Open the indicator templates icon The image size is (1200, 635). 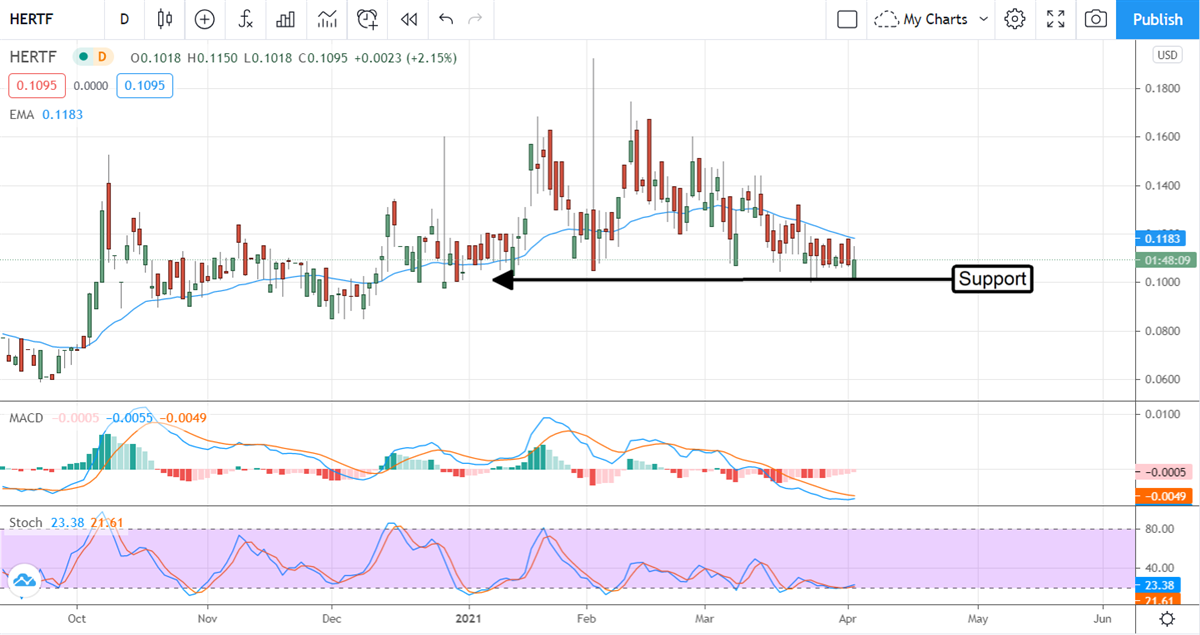pyautogui.click(x=326, y=19)
